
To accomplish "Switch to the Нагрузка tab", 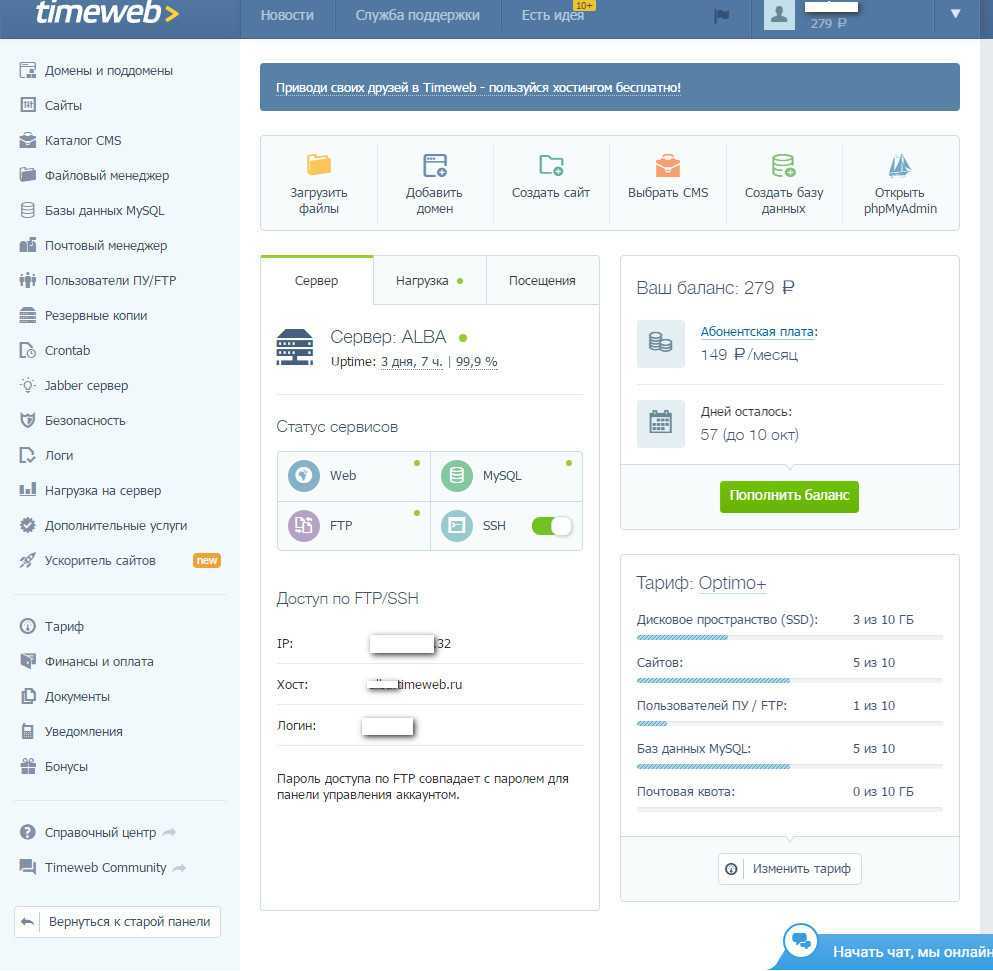I will [429, 281].
